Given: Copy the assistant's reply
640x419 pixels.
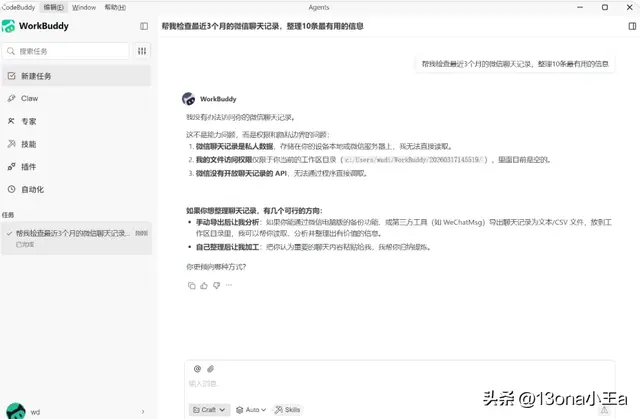Looking at the screenshot, I should click(191, 286).
